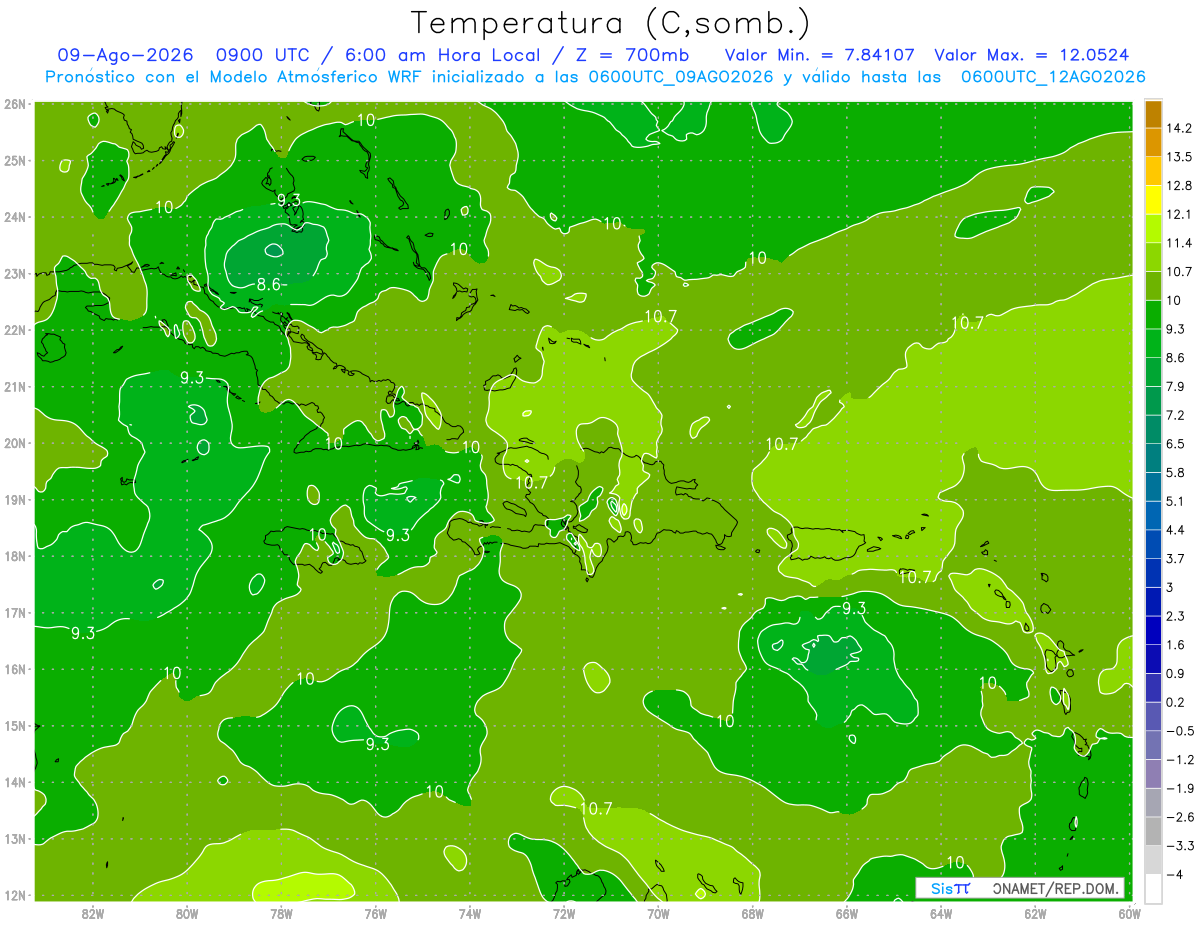Viewport: 1200px width, 927px height.
Task: Click the 'Valor Max. = 12.0524' value
Action: tap(1032, 55)
